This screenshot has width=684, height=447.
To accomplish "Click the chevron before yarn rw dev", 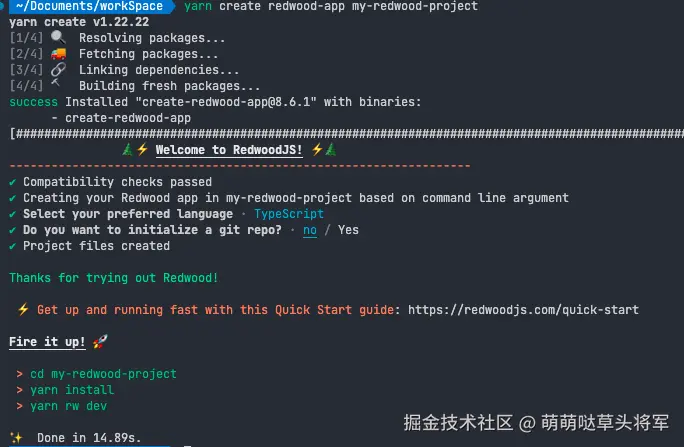I will (20, 406).
